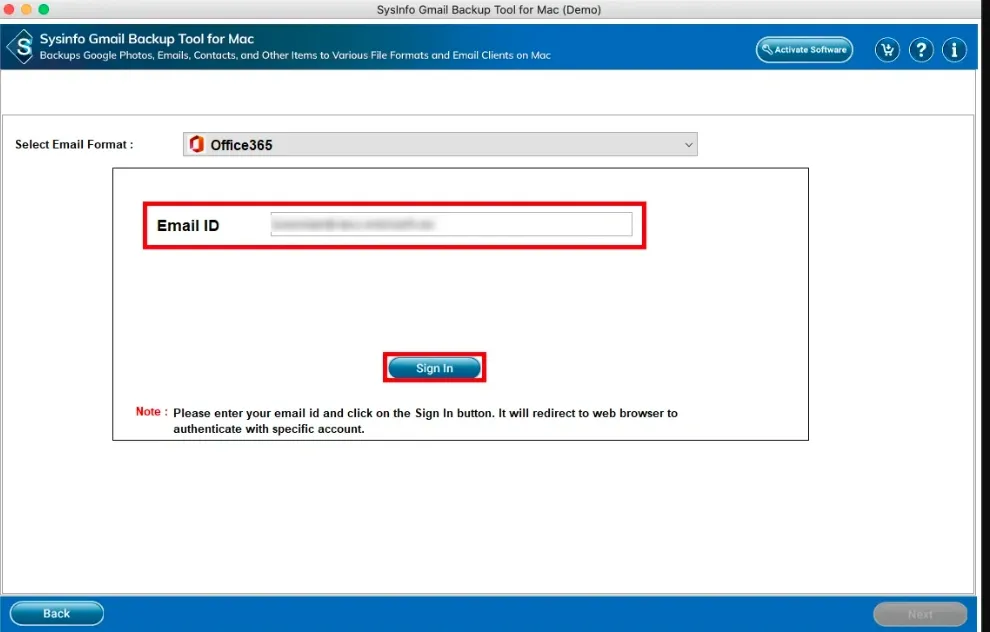Click the Sign In button
990x632 pixels.
(x=434, y=368)
